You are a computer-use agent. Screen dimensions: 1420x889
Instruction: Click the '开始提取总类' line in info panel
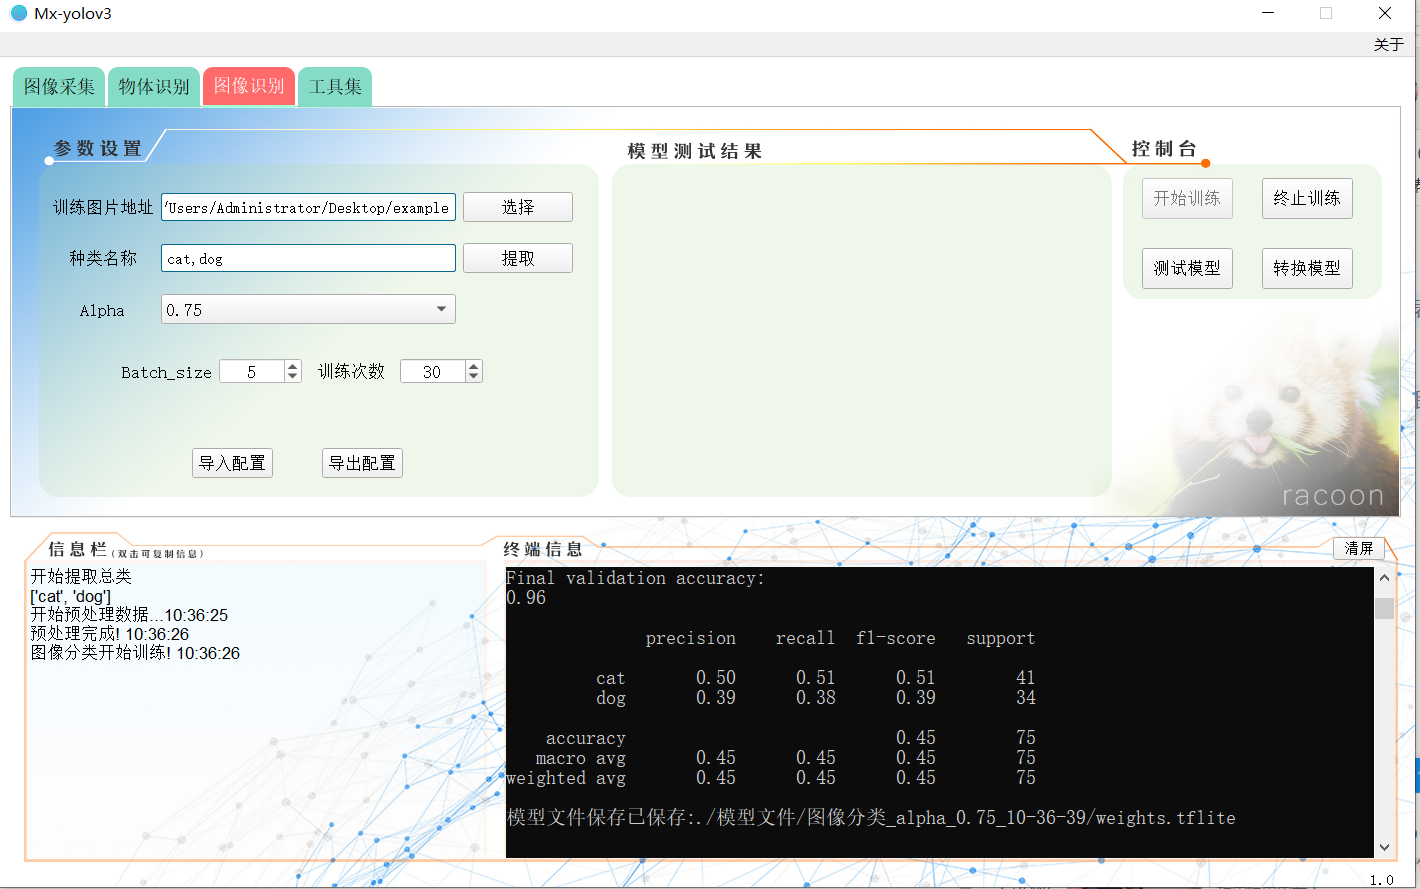pyautogui.click(x=81, y=576)
